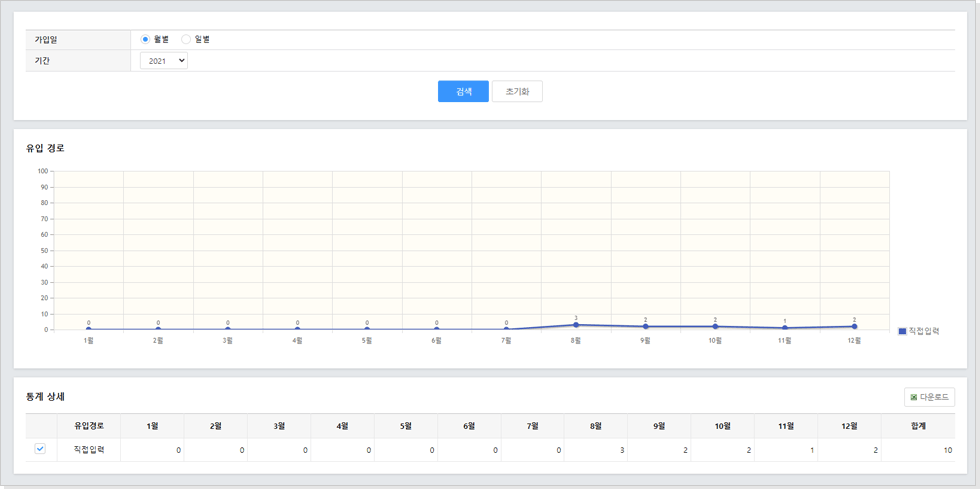Click the 8월 column header in table
This screenshot has height=489, width=980.
[x=596, y=426]
